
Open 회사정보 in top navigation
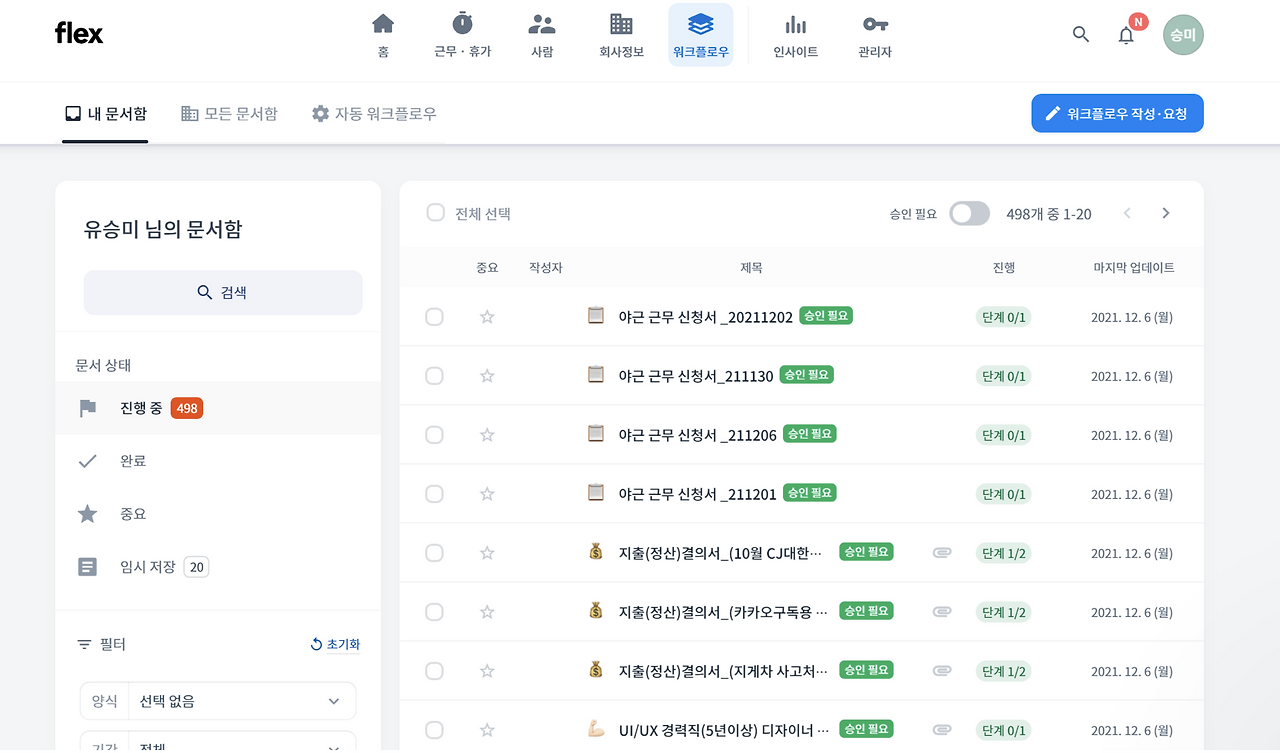pyautogui.click(x=621, y=35)
